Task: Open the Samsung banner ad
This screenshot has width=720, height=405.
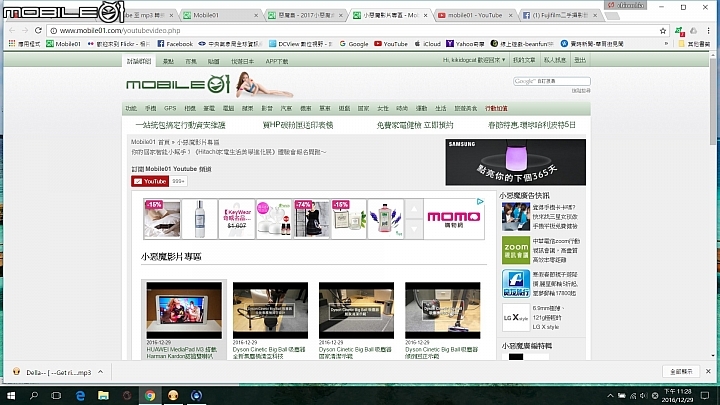Action: pos(515,162)
